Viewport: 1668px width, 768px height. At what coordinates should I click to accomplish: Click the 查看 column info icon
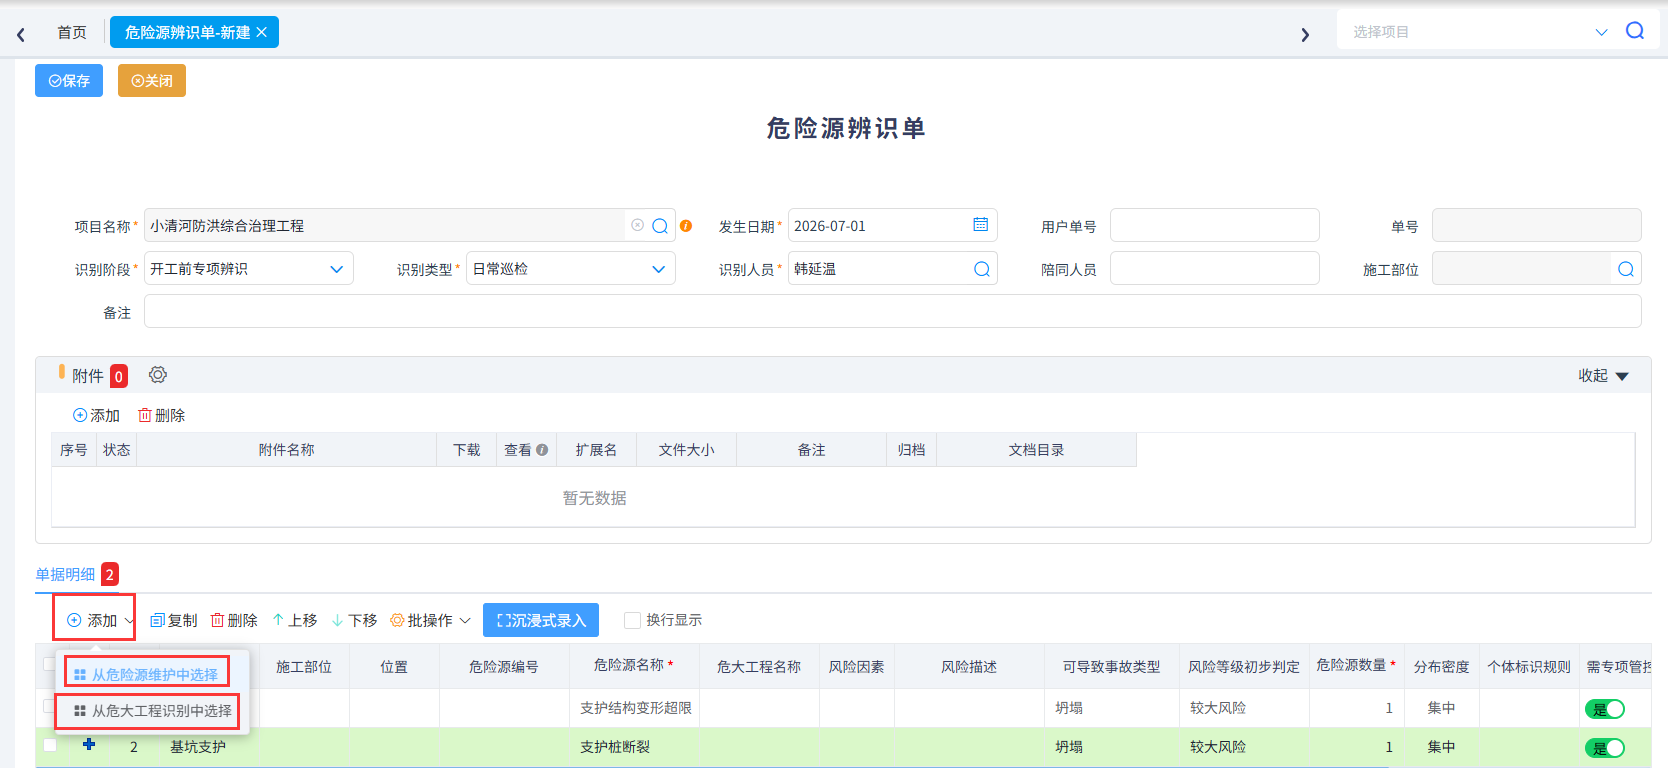[x=542, y=450]
